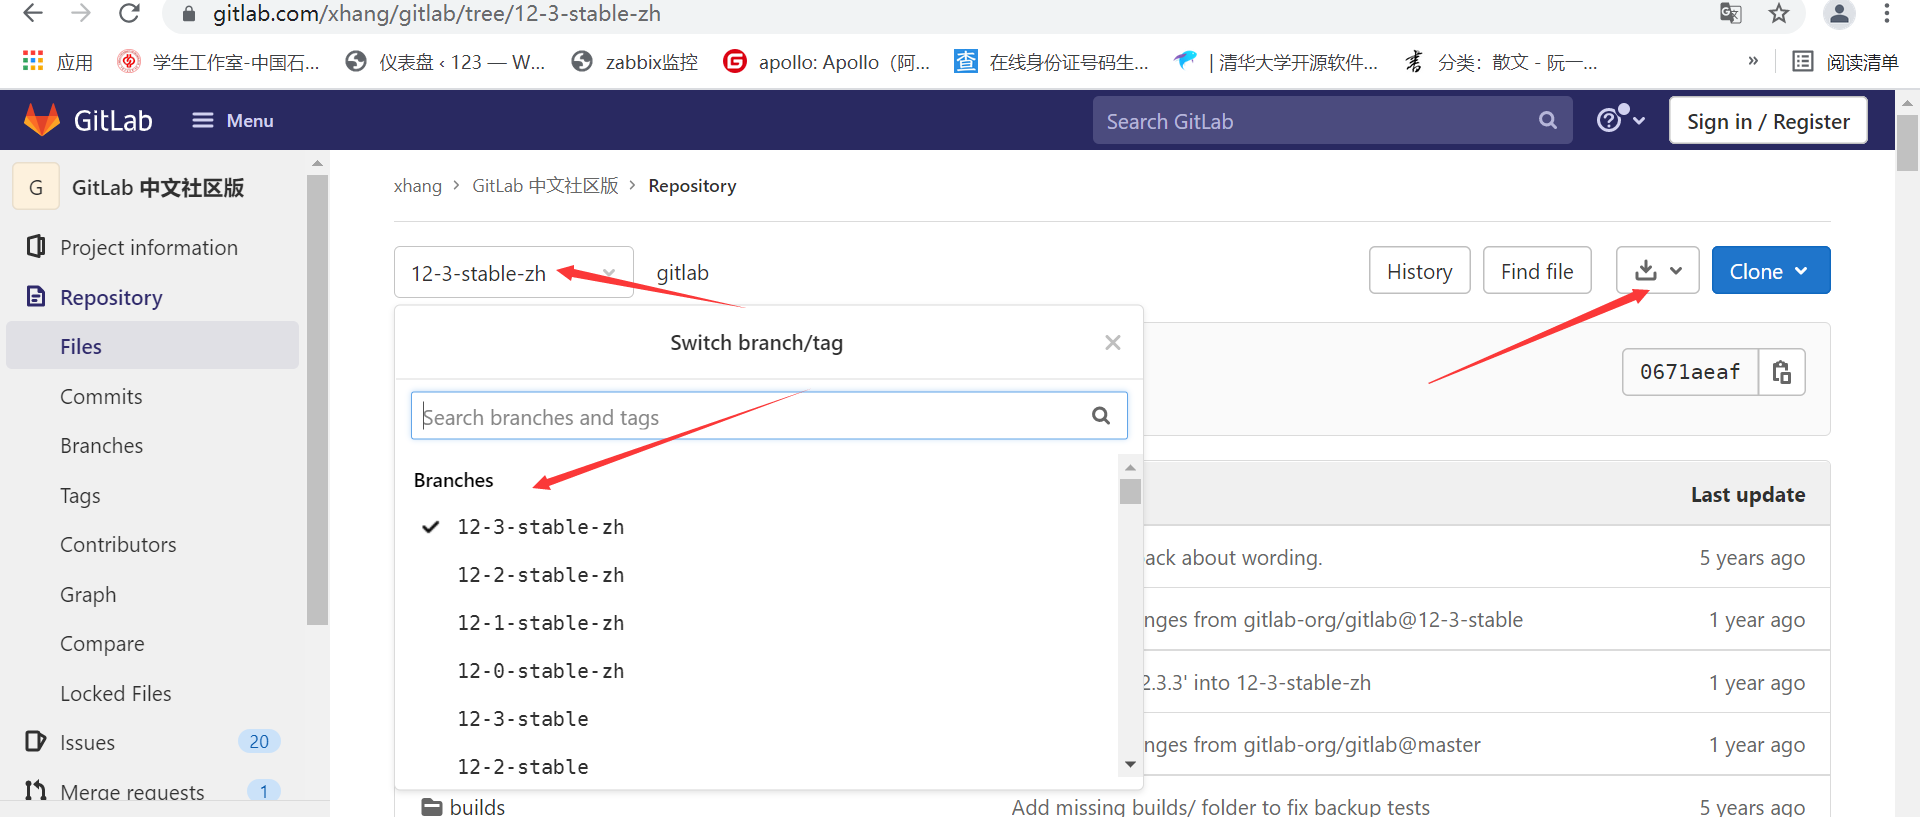Open Branches in the sidebar

(101, 445)
